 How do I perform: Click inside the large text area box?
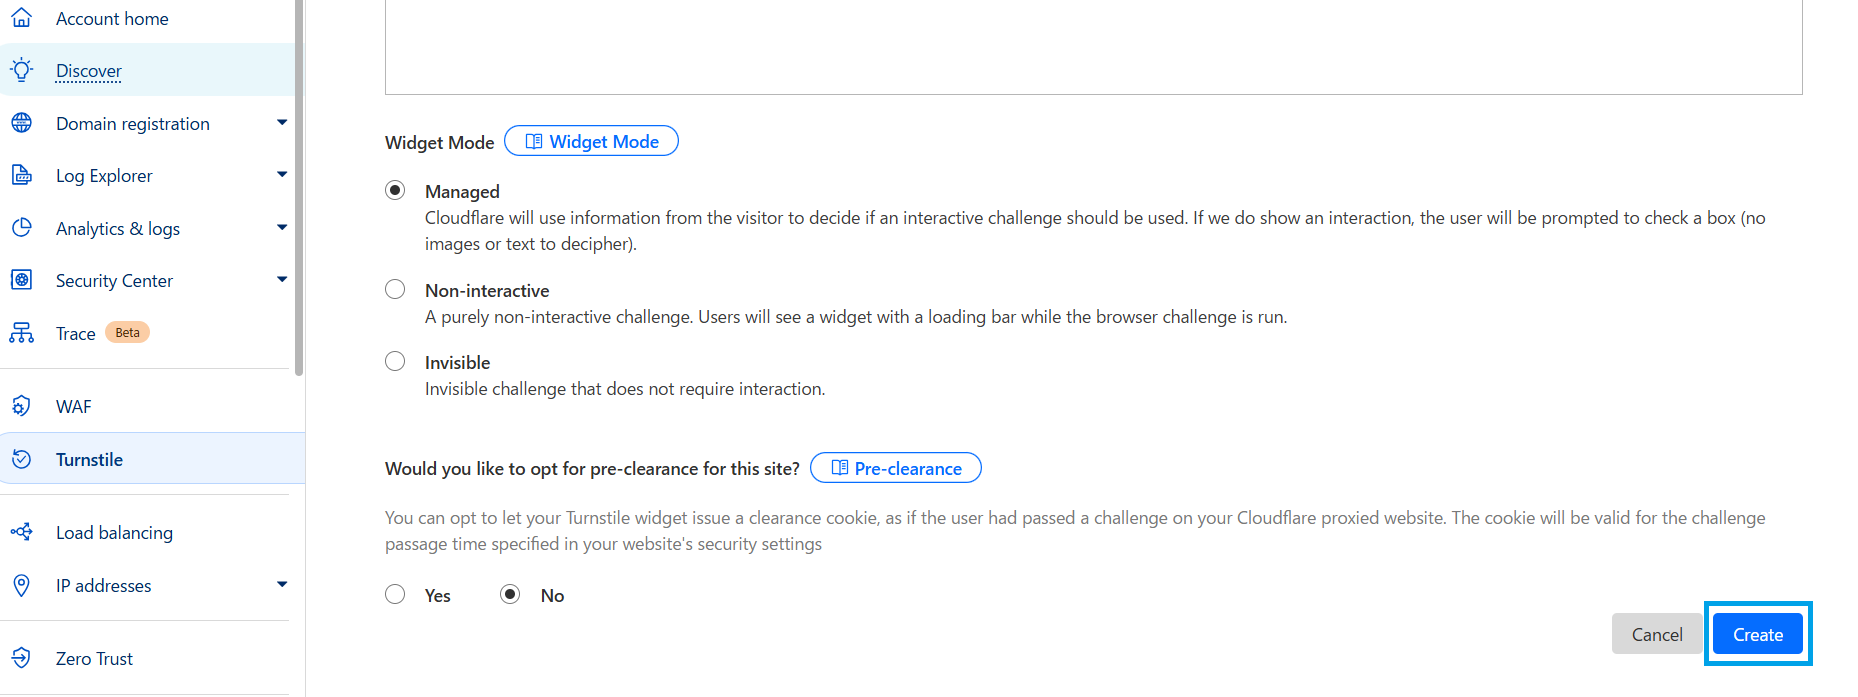click(x=1093, y=45)
